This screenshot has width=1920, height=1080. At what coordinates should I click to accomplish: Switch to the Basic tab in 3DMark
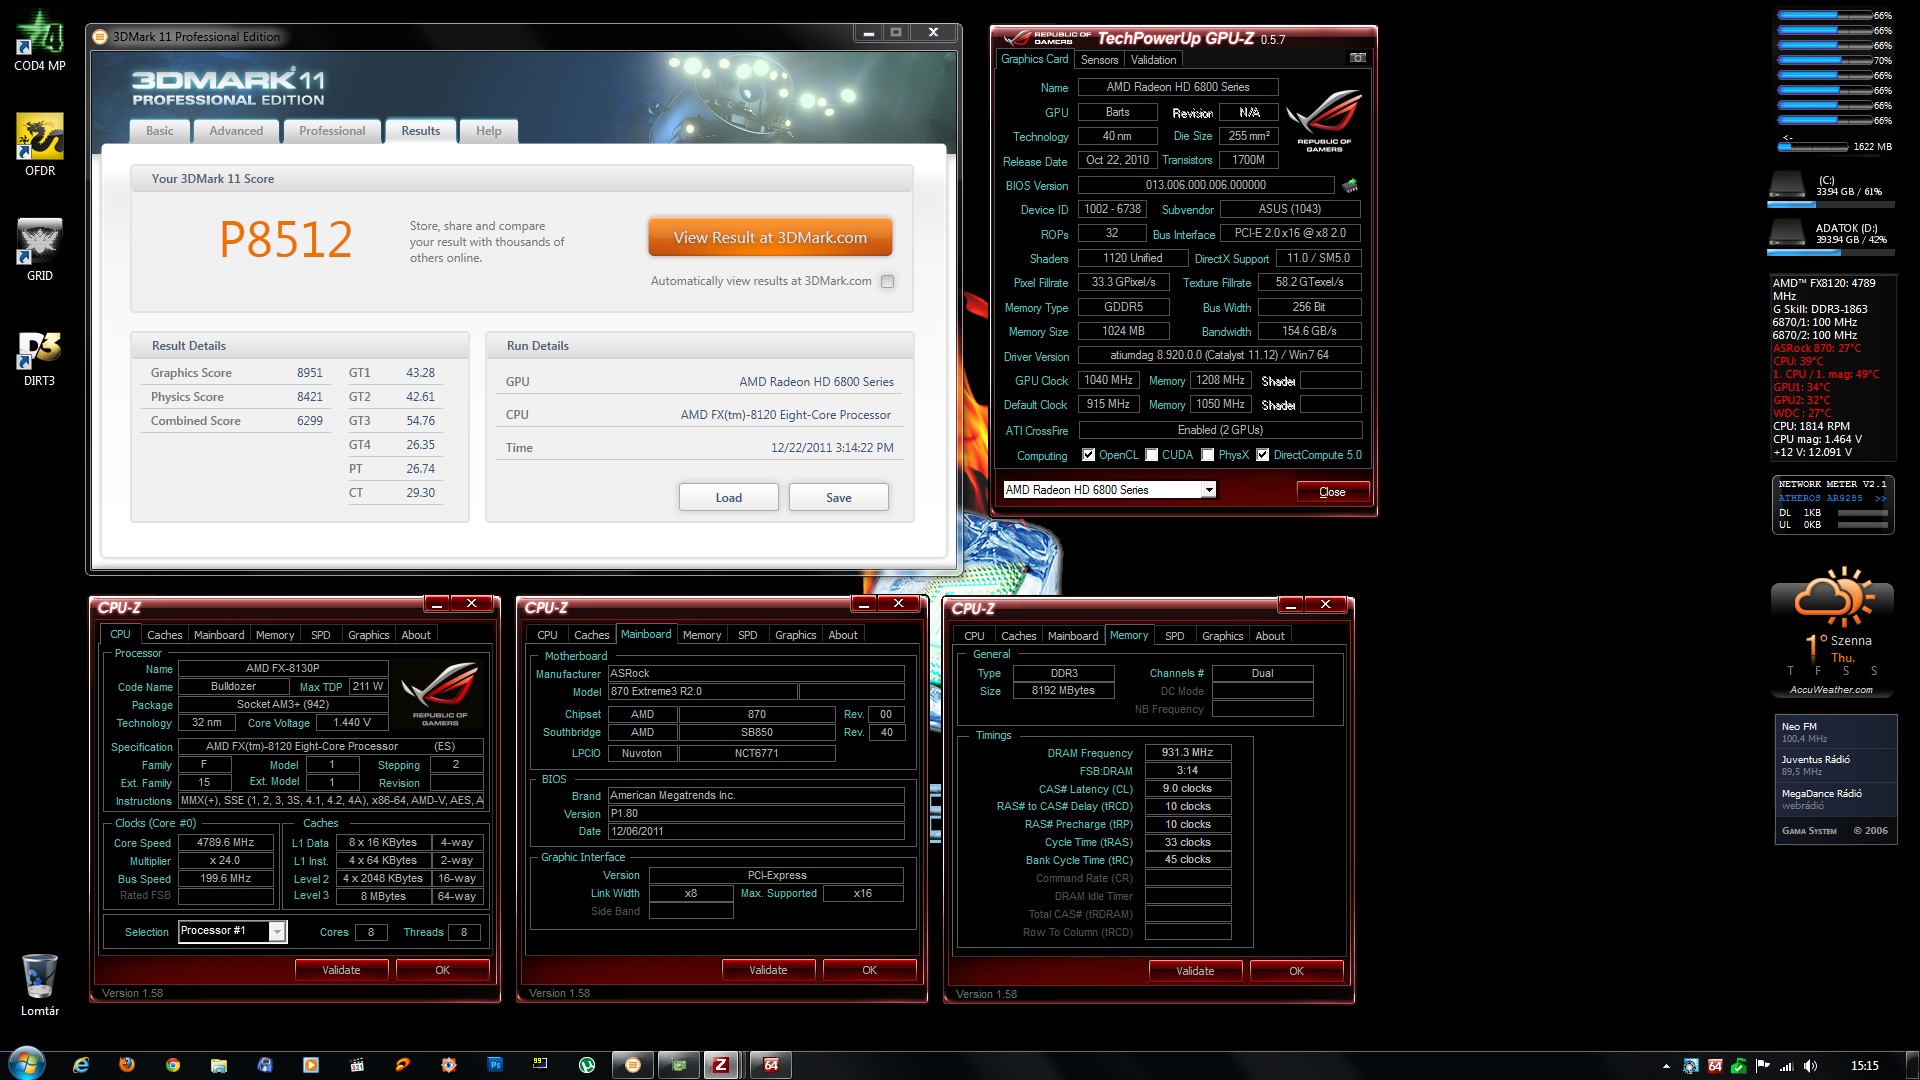click(x=160, y=131)
